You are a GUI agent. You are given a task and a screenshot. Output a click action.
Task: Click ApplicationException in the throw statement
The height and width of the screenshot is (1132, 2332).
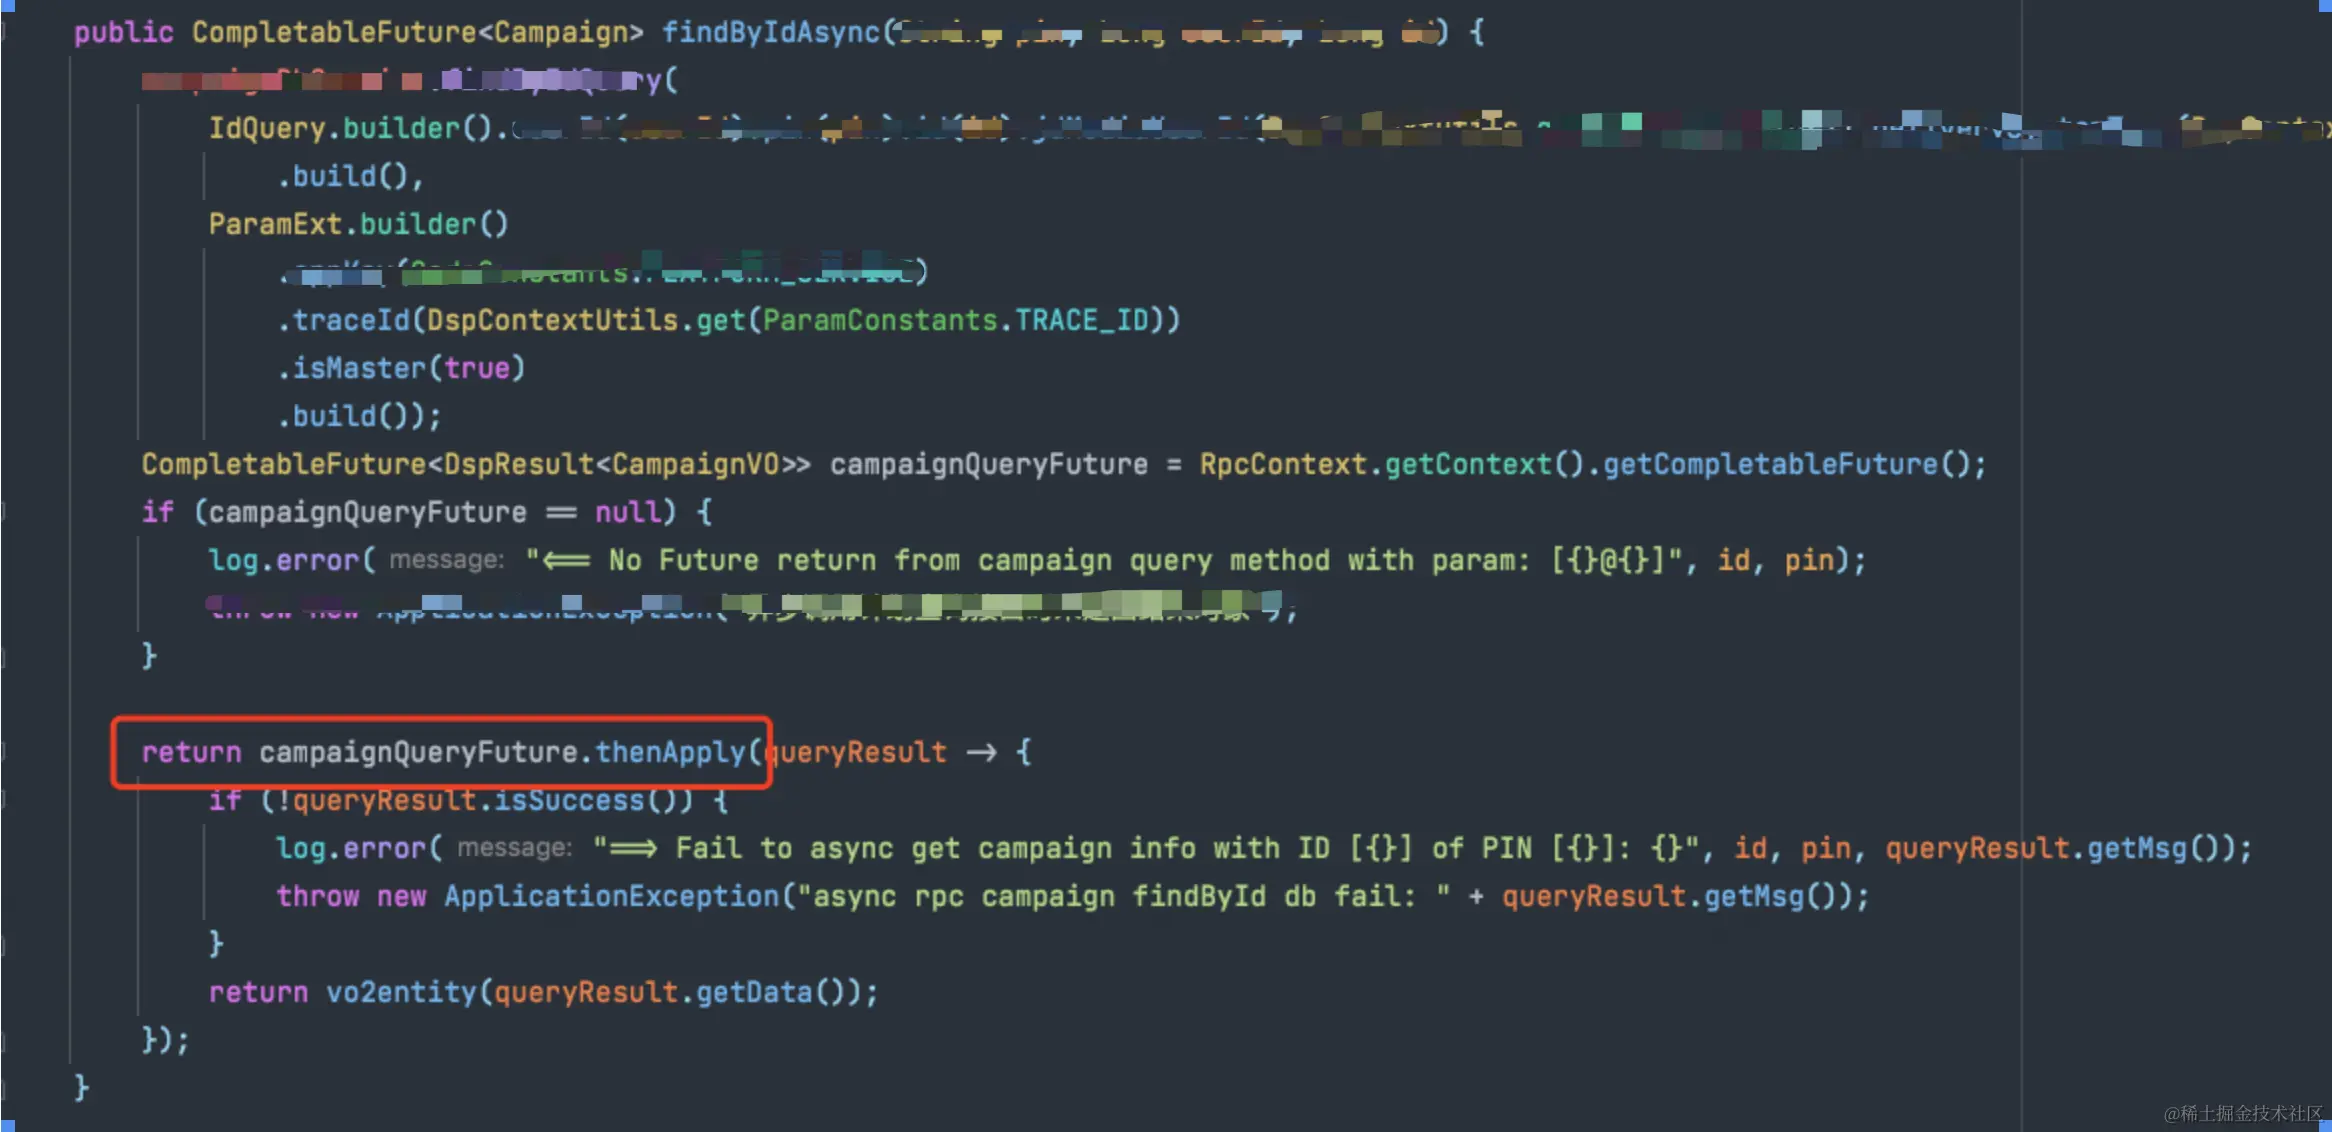(612, 896)
